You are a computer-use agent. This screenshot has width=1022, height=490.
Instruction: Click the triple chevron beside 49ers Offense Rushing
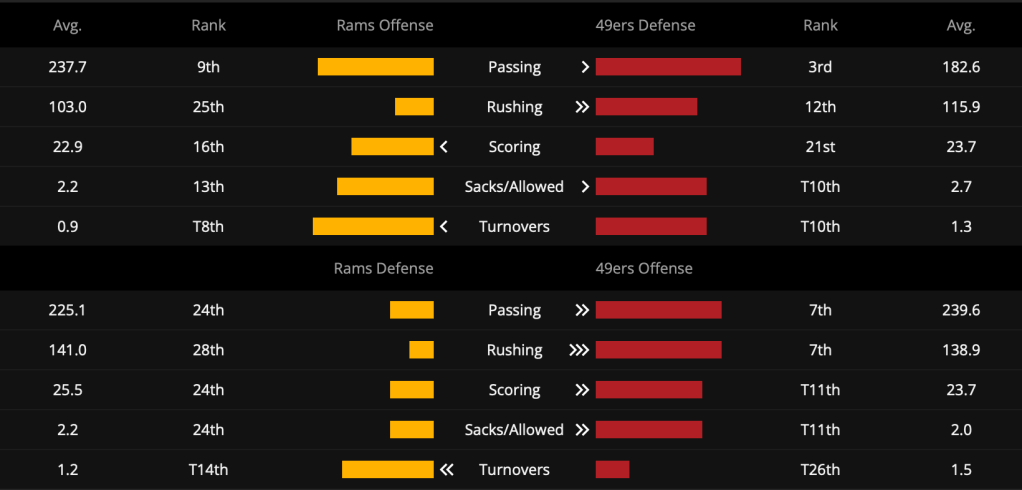click(579, 350)
